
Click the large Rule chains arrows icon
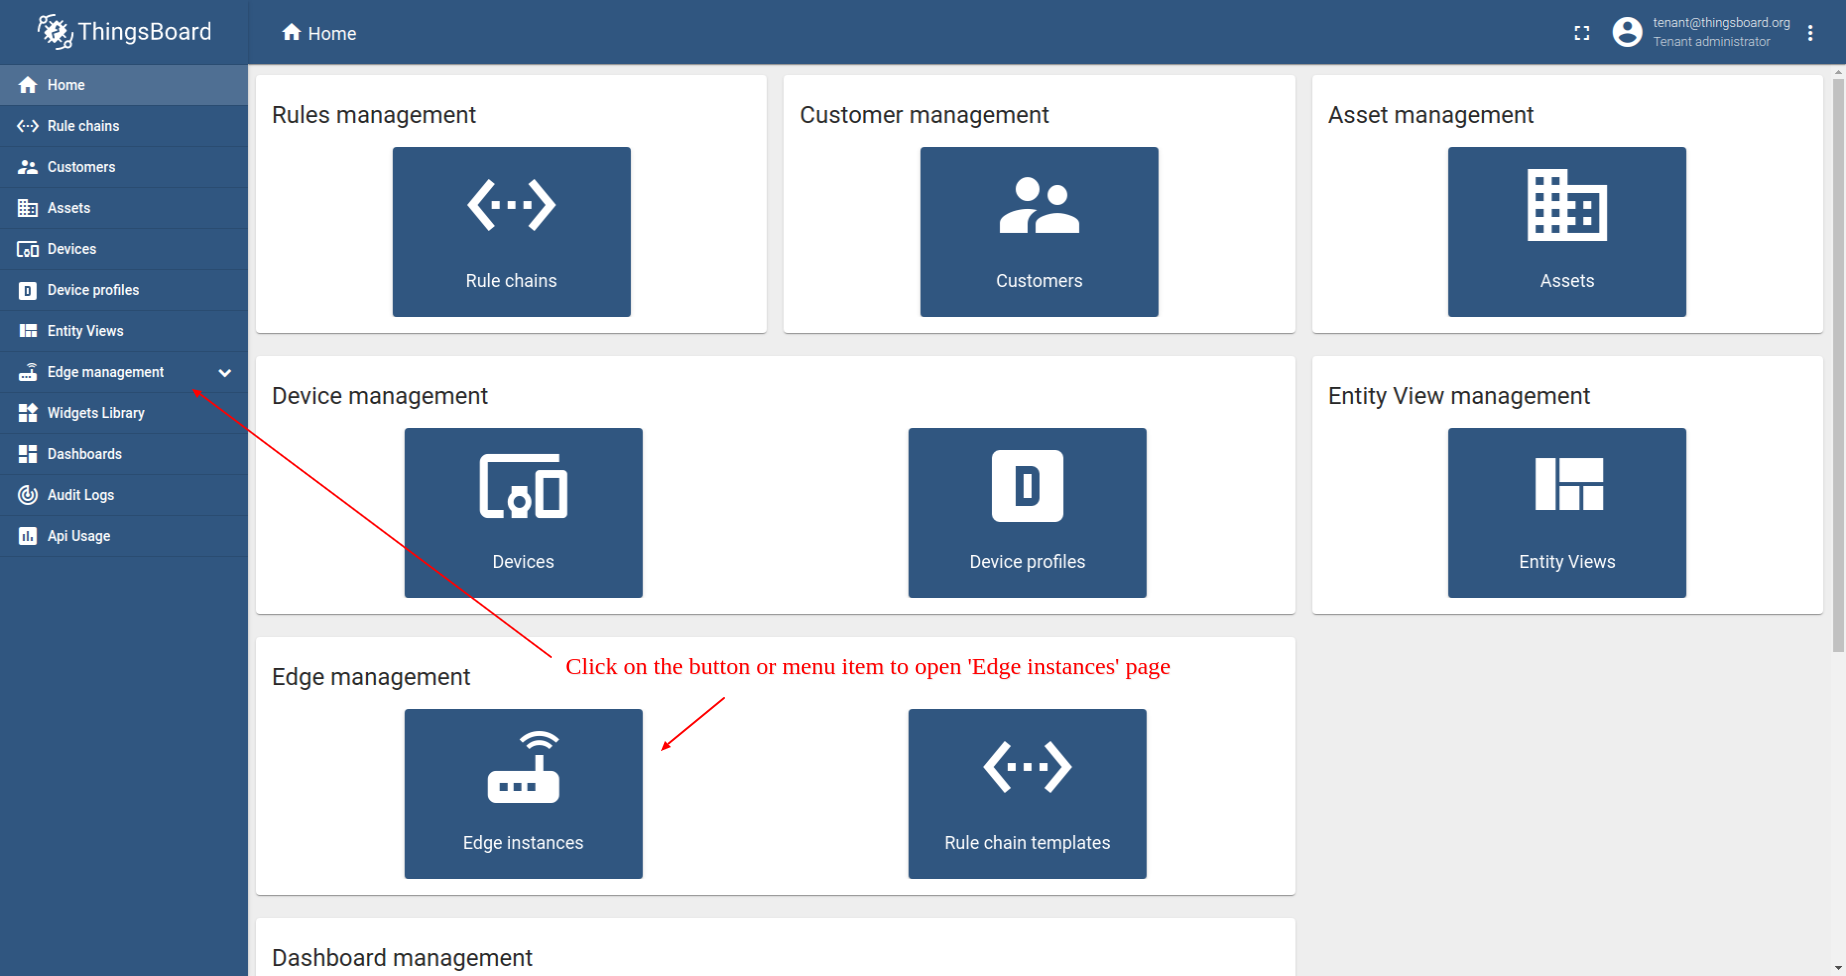(511, 205)
